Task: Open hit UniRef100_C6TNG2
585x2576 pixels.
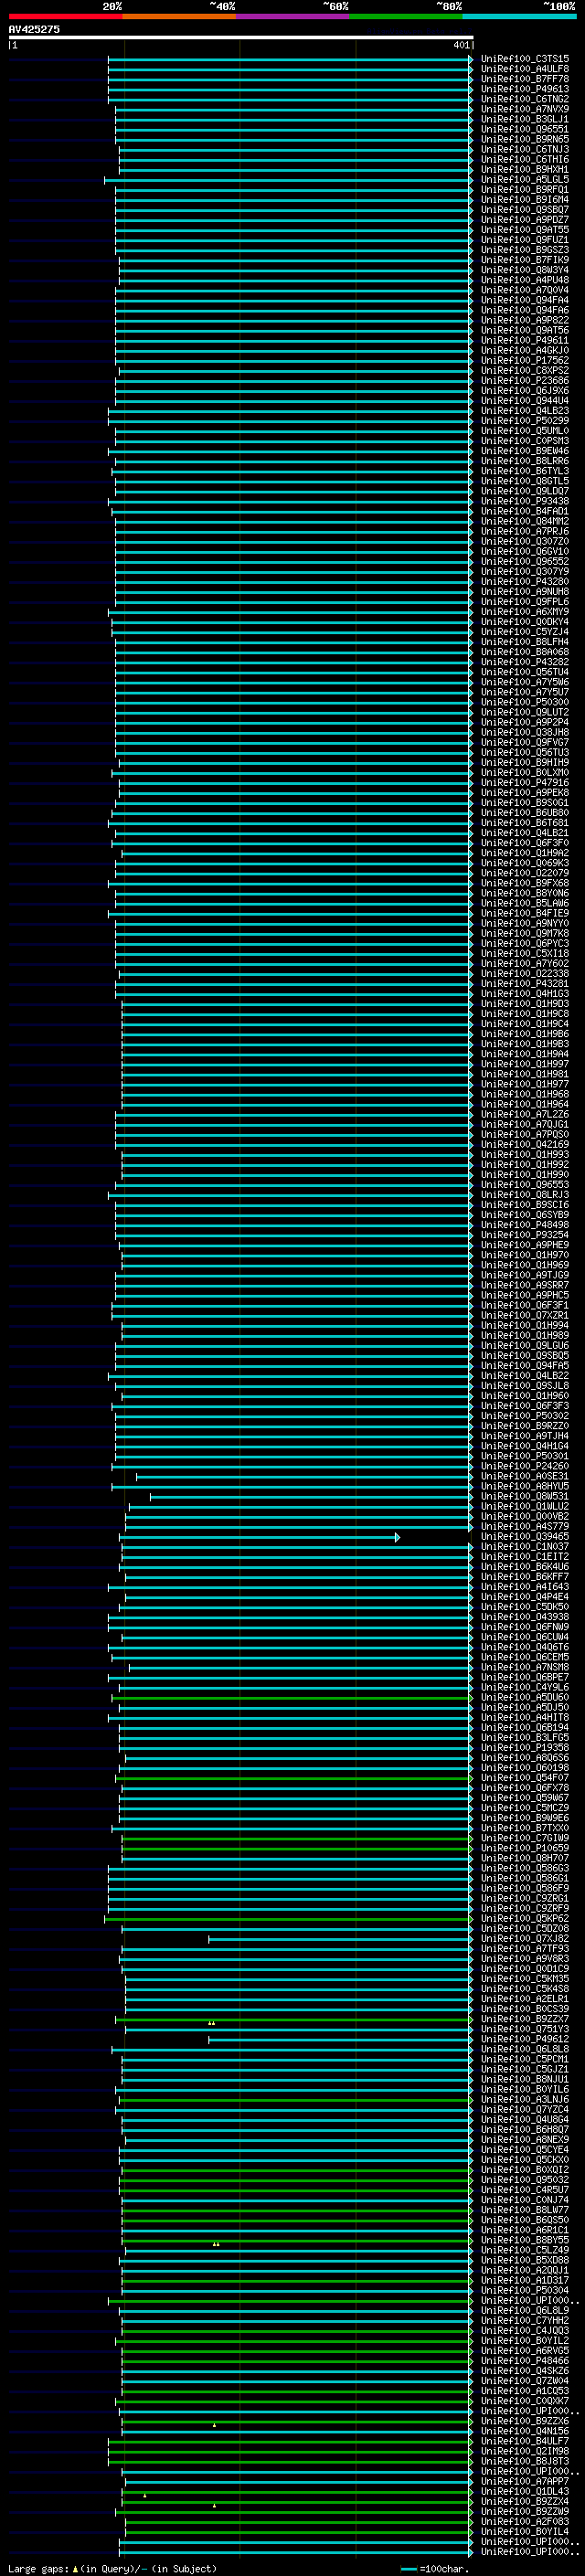Action: (525, 99)
